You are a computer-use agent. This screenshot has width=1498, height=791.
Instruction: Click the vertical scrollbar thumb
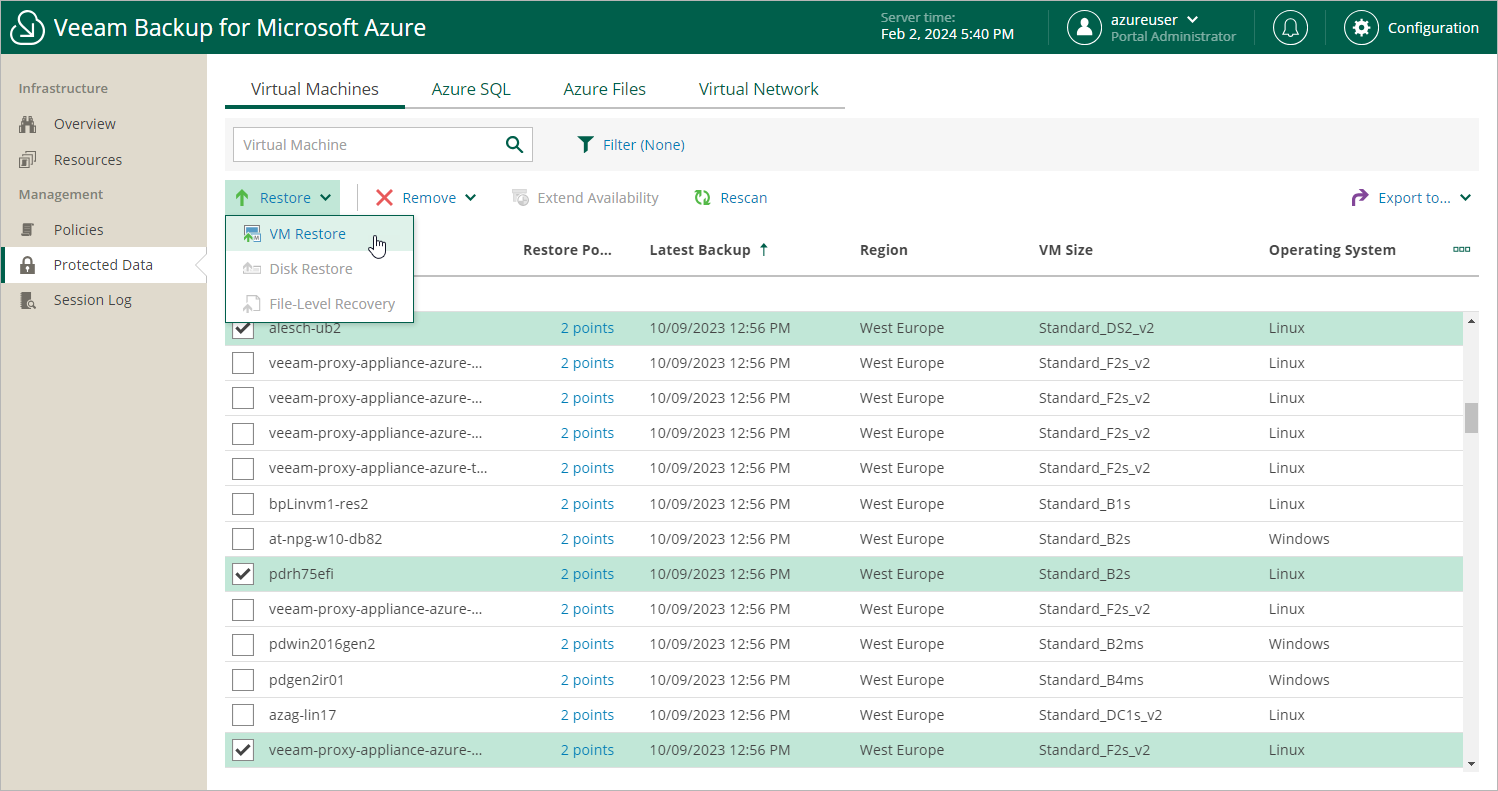point(1471,418)
